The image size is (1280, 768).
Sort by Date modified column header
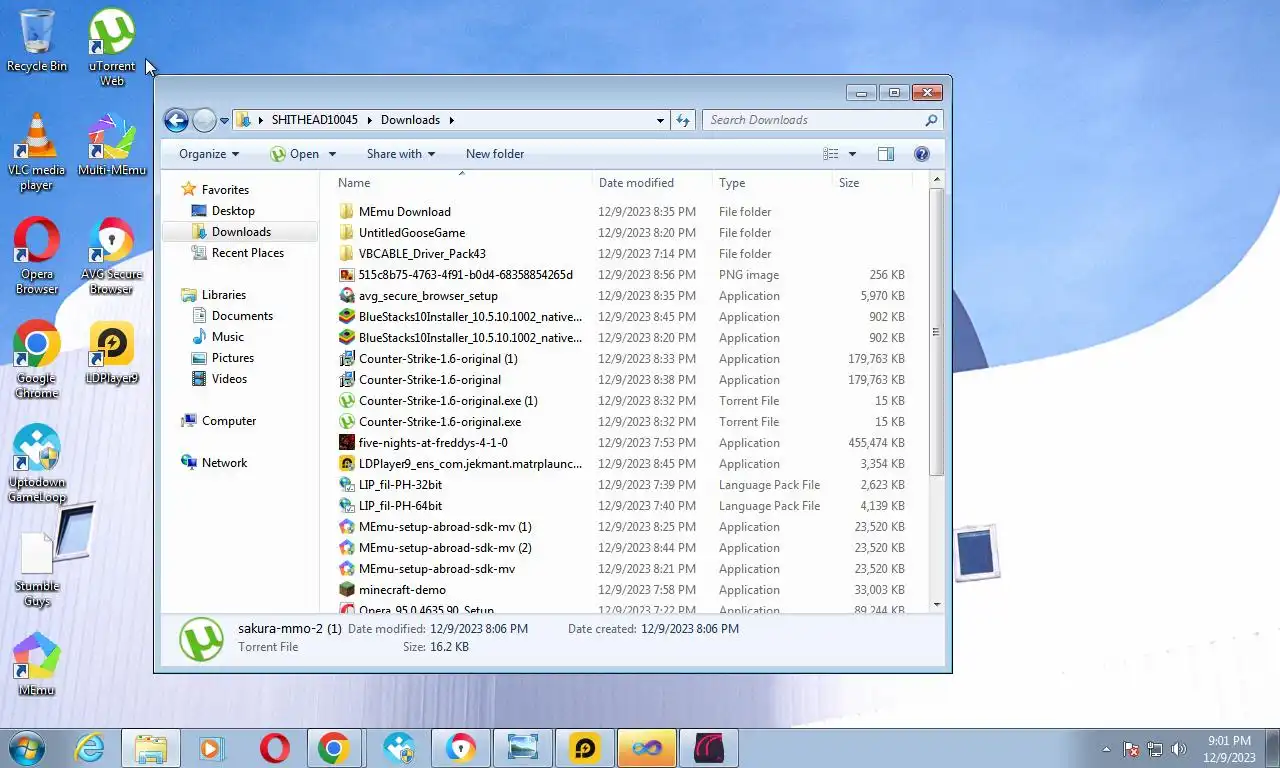pos(652,183)
